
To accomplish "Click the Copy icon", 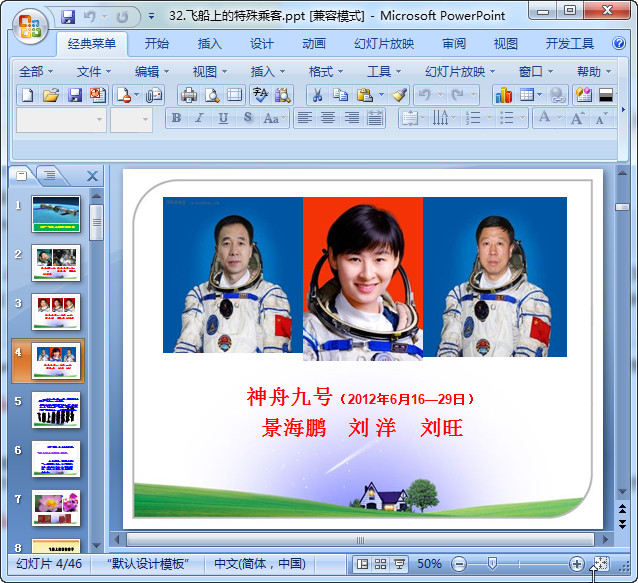I will click(x=340, y=95).
